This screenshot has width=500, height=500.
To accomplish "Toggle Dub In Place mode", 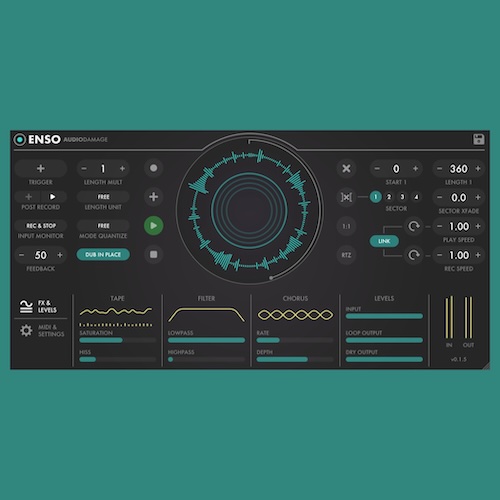I will [x=103, y=255].
